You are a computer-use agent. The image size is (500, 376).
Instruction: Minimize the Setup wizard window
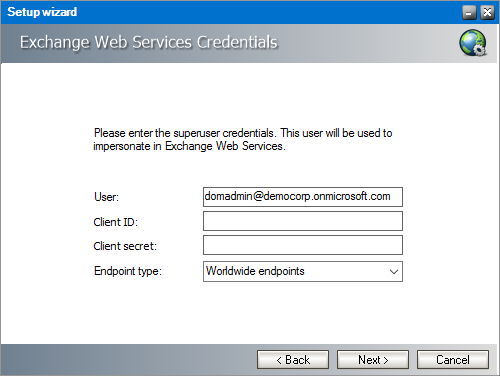(x=469, y=13)
